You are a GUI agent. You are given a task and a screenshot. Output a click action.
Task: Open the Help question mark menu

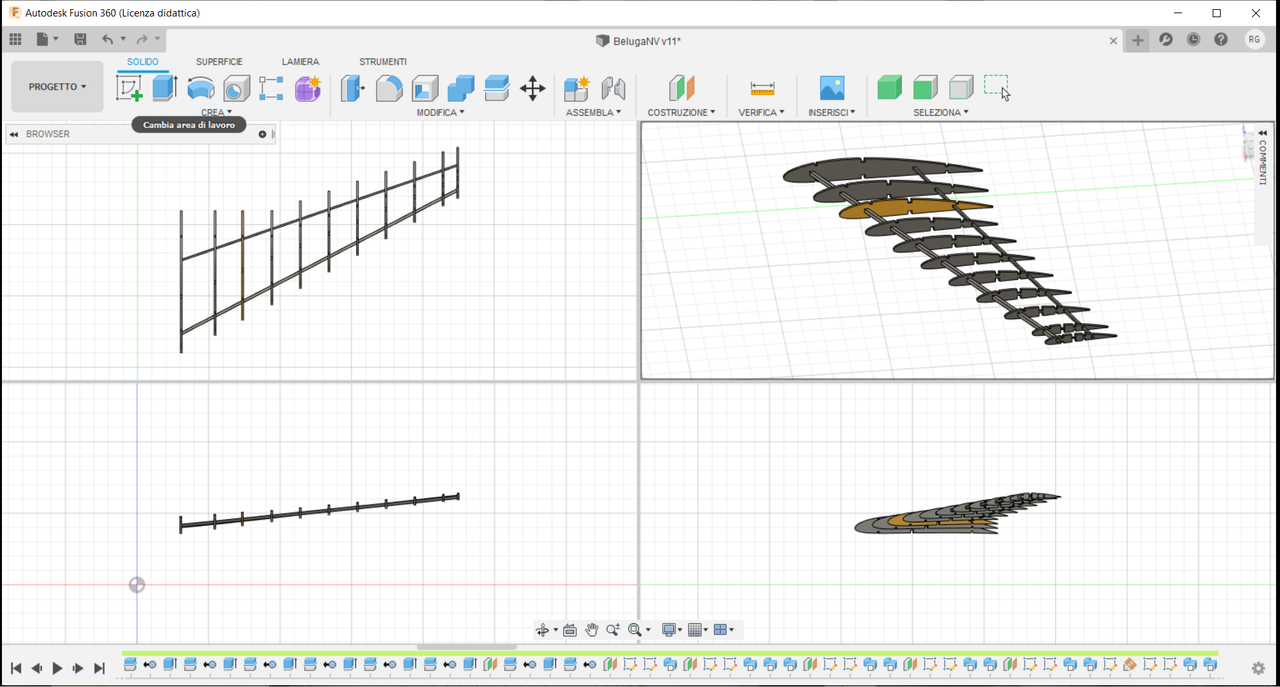tap(1221, 40)
